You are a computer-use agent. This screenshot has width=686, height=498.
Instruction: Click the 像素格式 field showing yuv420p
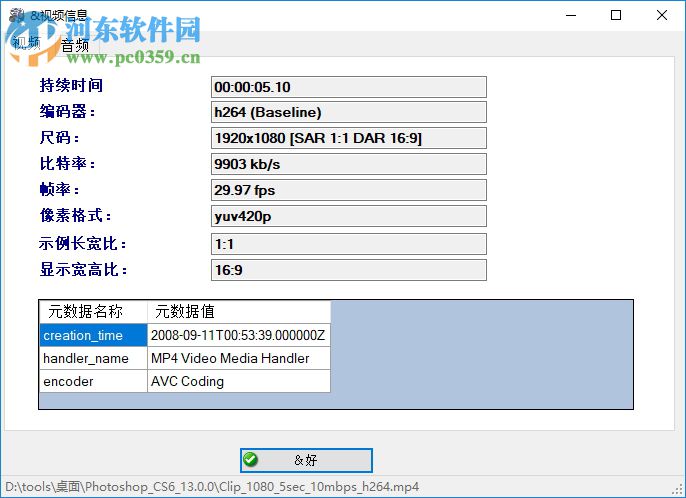[x=349, y=216]
